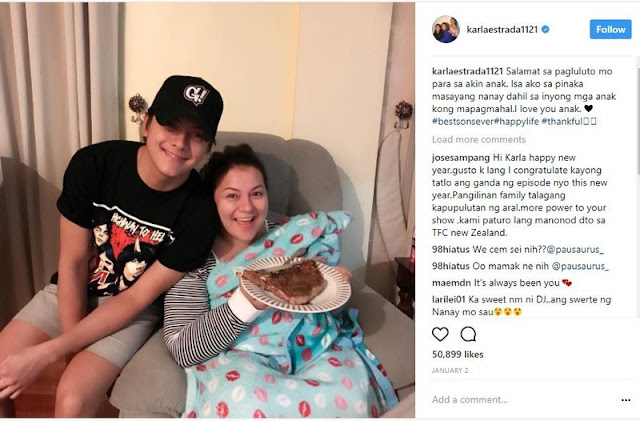Click the verified badge beside karlaestrada1121
Screen dimensions: 640x421
tap(545, 29)
